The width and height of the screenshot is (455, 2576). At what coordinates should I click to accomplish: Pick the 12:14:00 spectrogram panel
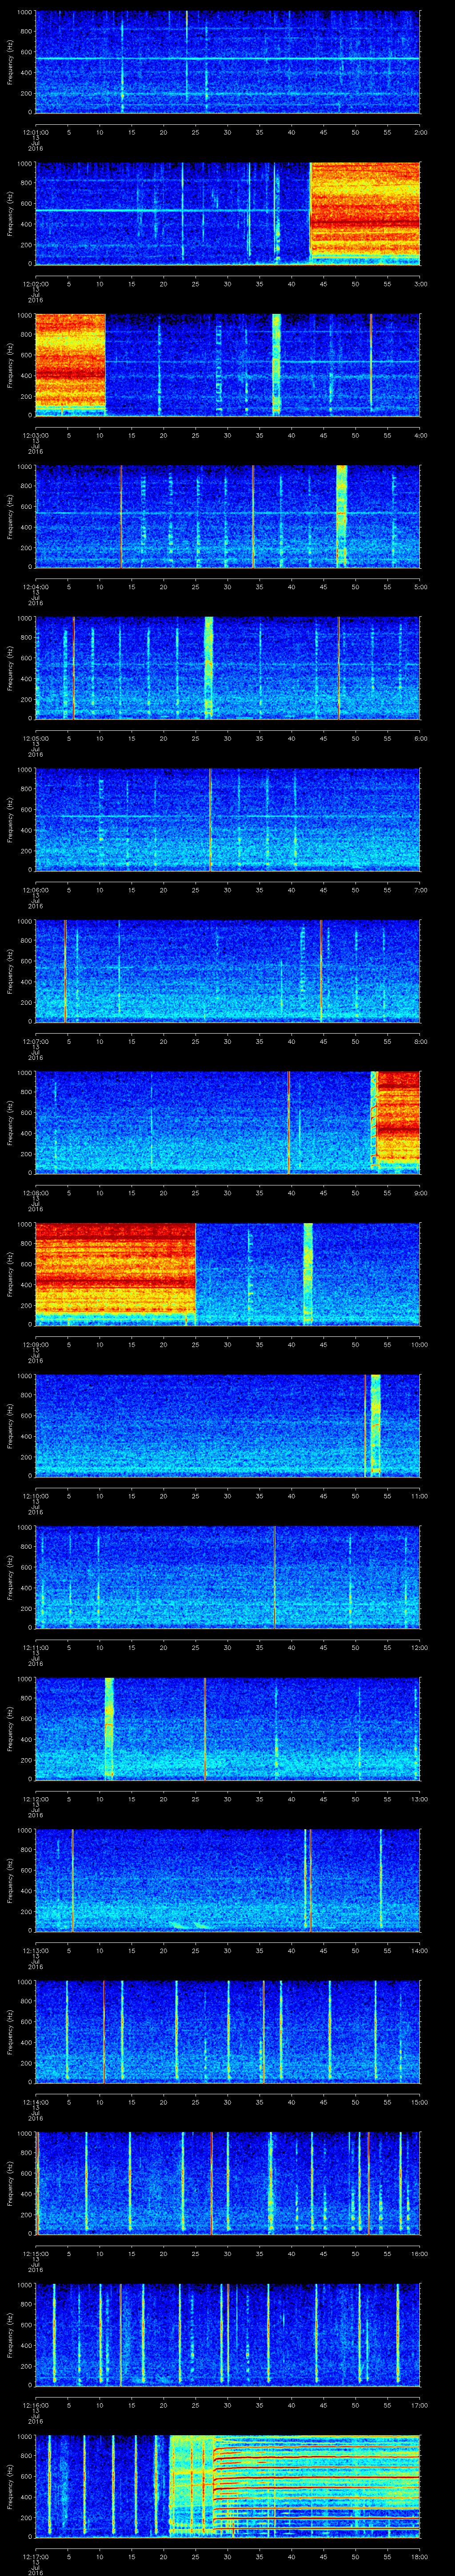[x=227, y=2032]
